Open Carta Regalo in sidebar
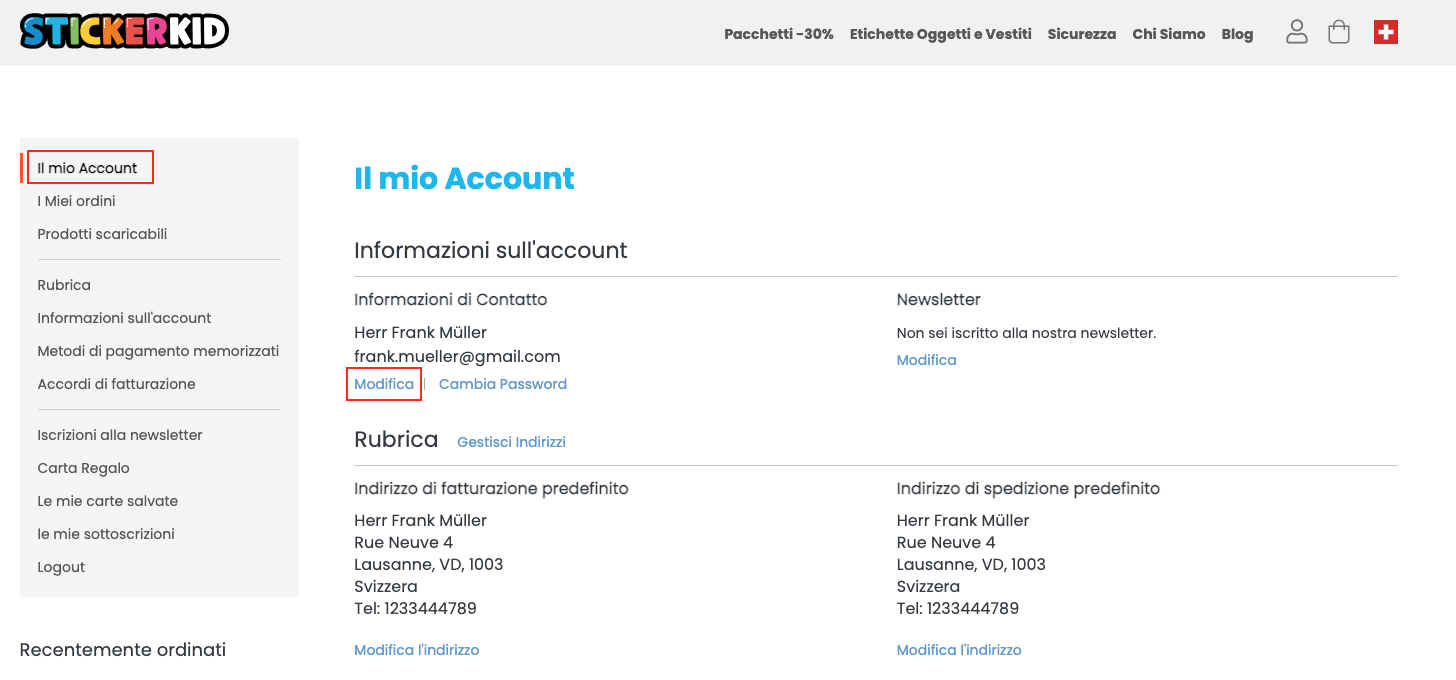1456x680 pixels. 83,468
